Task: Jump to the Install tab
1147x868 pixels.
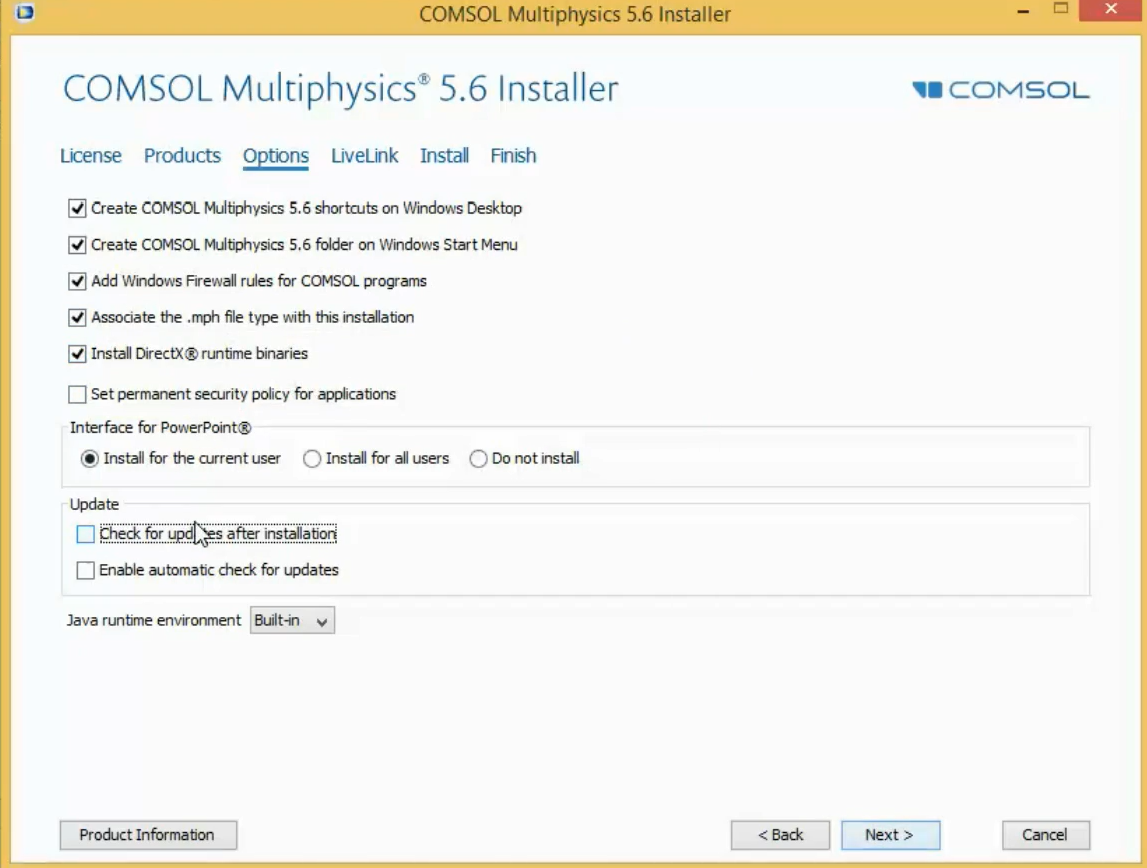Action: point(444,156)
